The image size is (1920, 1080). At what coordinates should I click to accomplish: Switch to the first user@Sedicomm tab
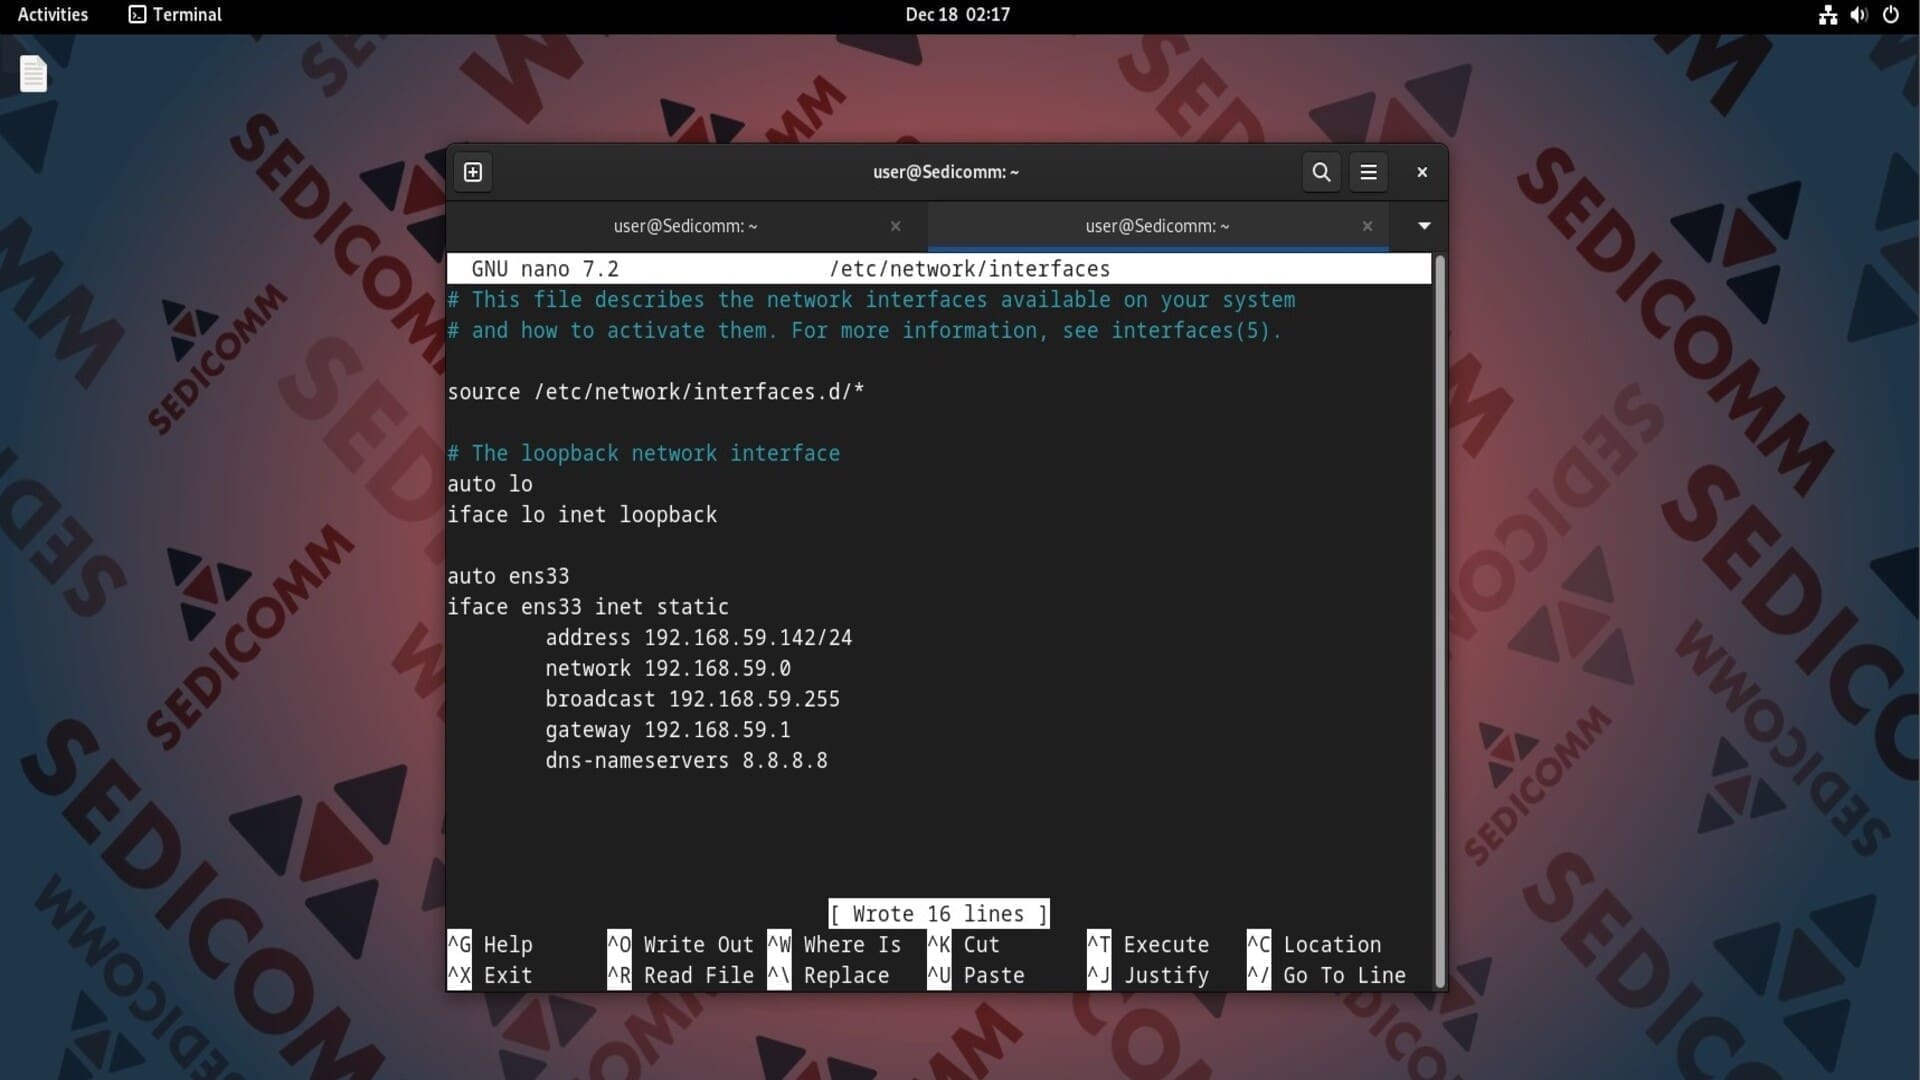pyautogui.click(x=685, y=226)
